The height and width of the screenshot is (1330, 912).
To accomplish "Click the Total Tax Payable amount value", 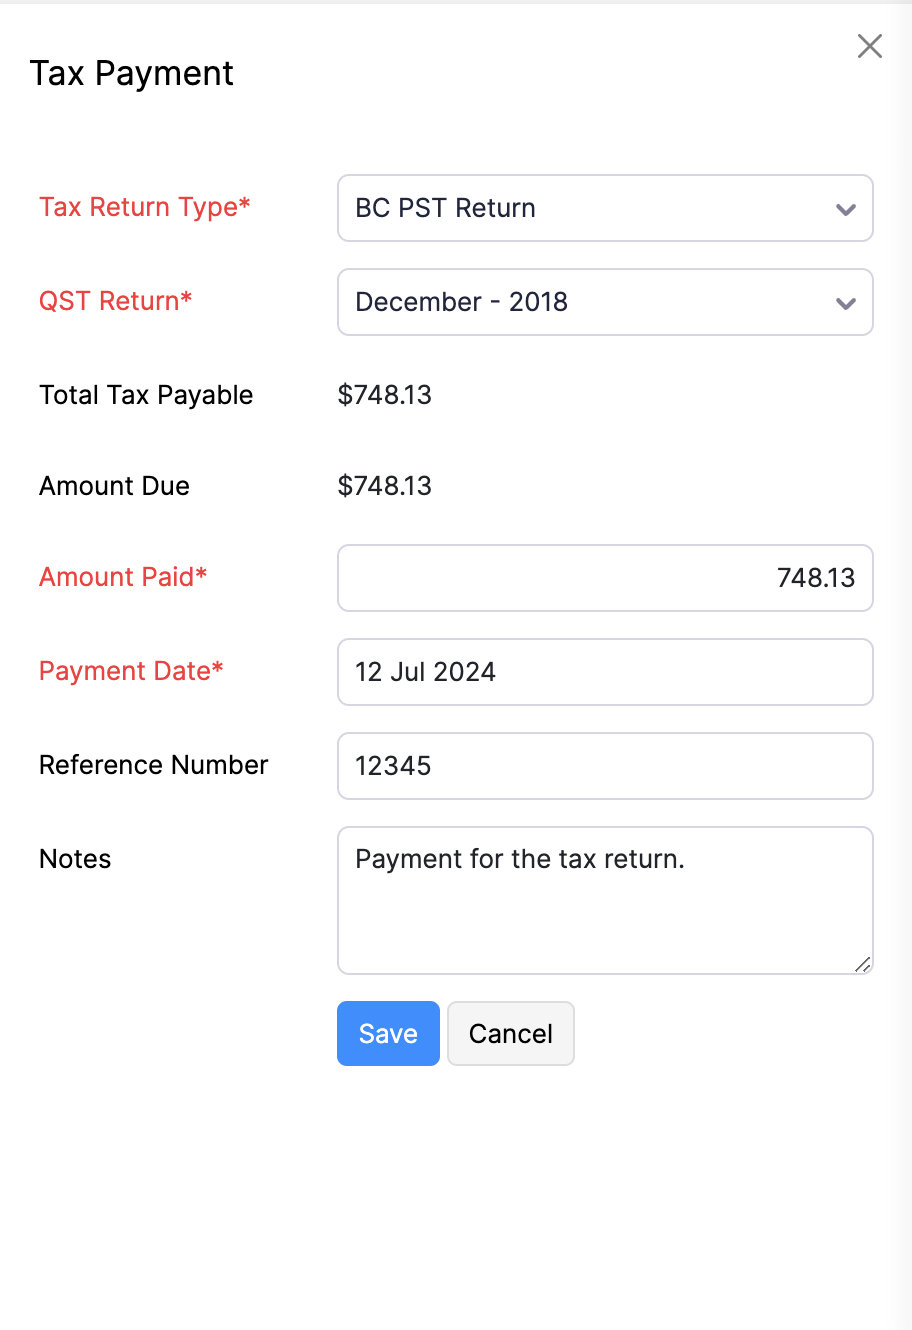I will click(385, 395).
